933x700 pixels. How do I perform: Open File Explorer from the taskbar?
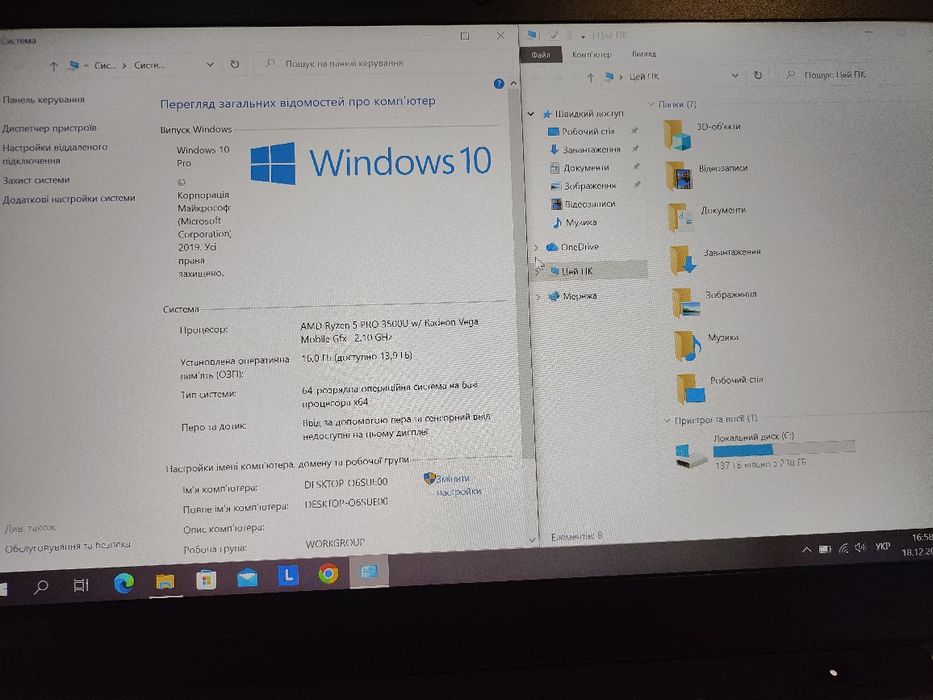165,582
